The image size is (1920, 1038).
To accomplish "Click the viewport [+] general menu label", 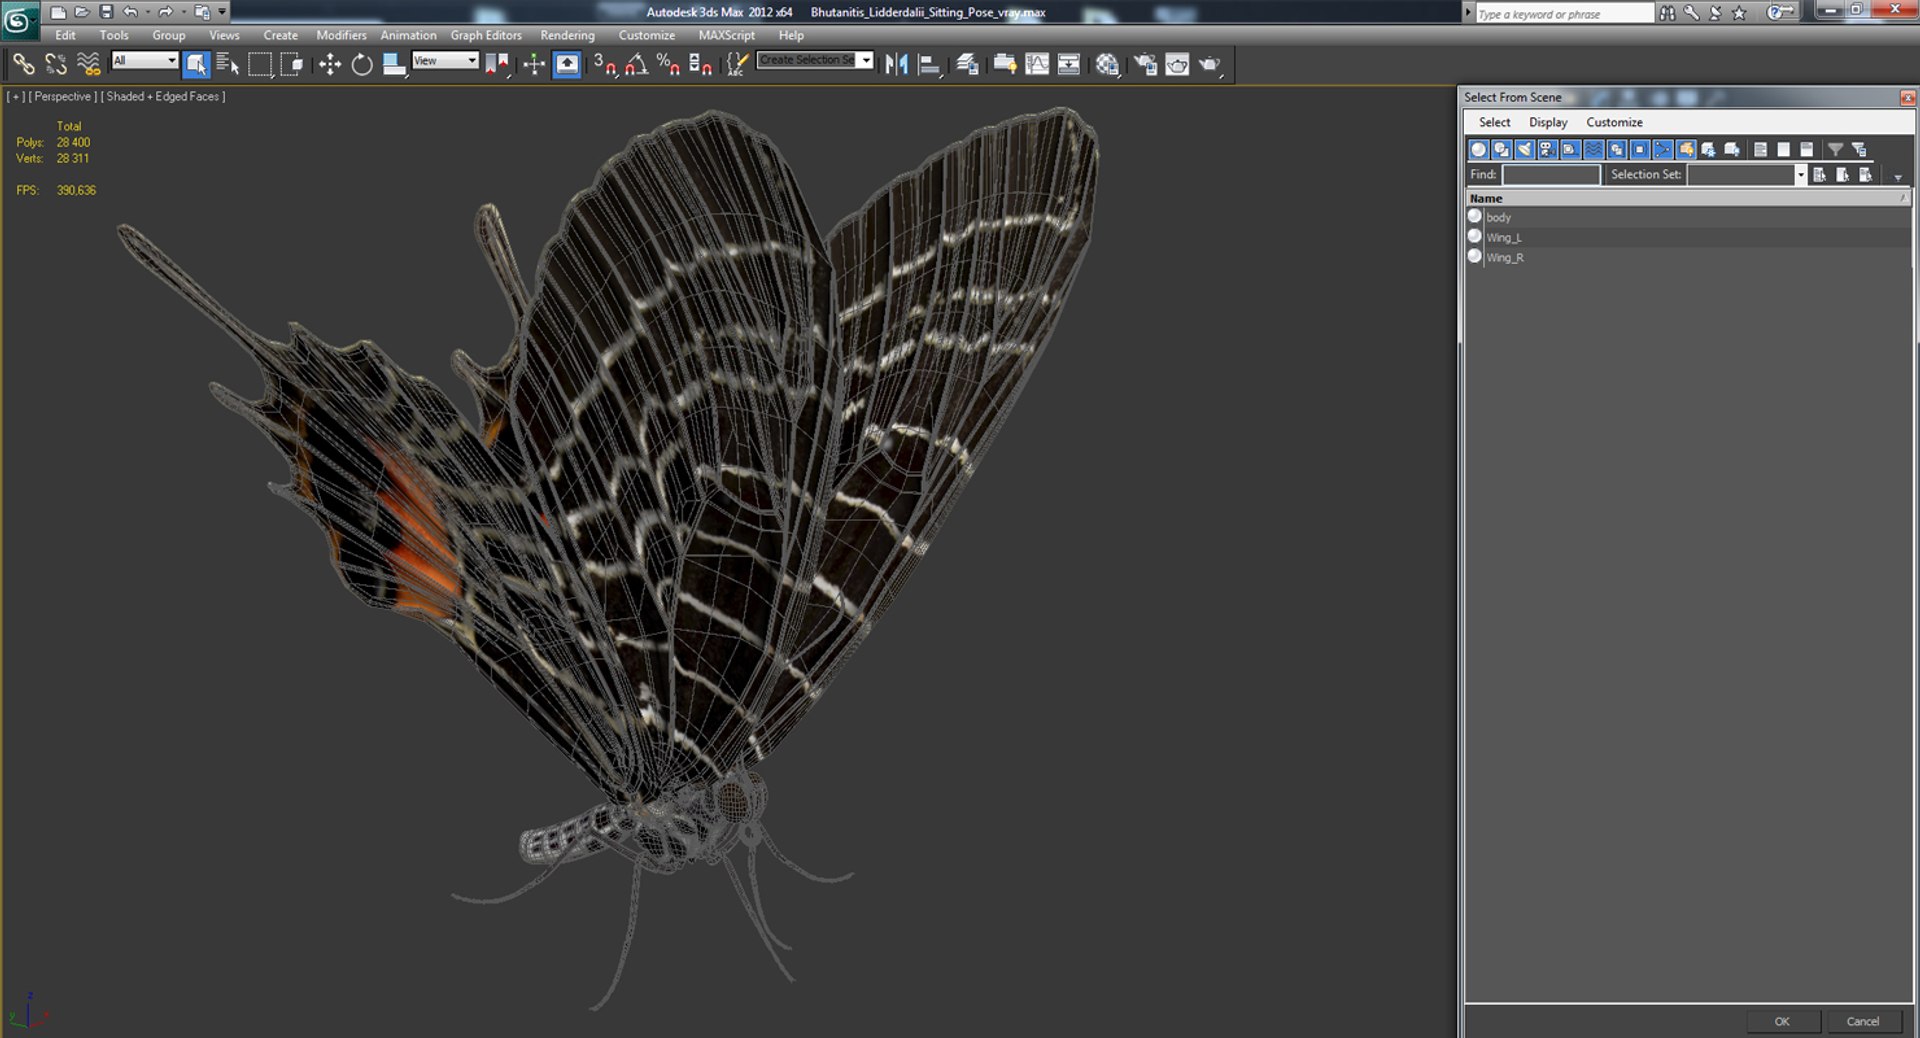I will pyautogui.click(x=16, y=97).
